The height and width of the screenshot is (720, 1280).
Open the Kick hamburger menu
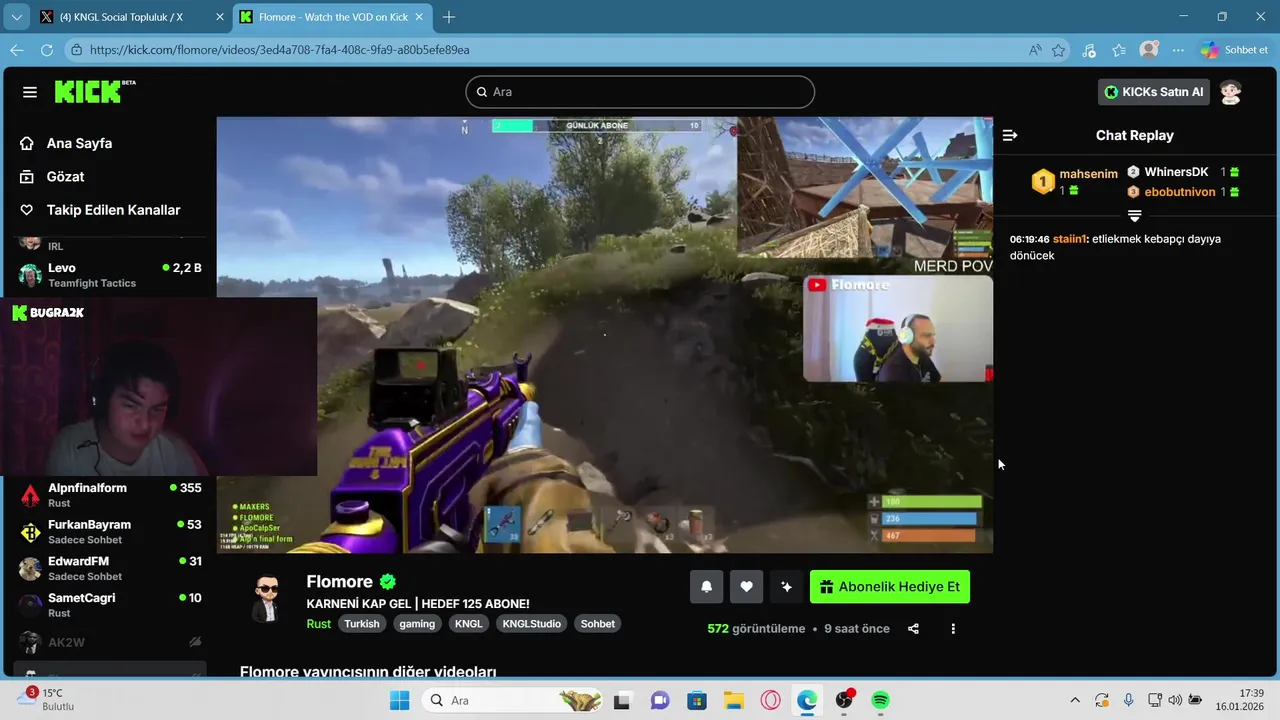point(30,92)
